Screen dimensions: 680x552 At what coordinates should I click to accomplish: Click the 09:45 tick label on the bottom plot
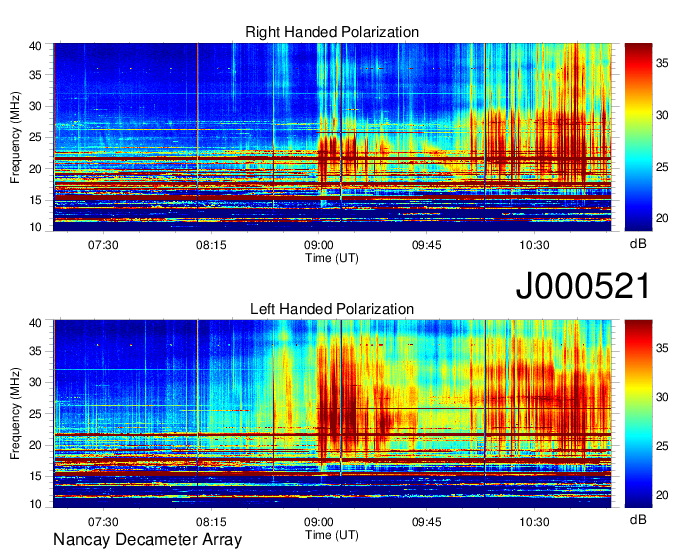click(x=427, y=522)
